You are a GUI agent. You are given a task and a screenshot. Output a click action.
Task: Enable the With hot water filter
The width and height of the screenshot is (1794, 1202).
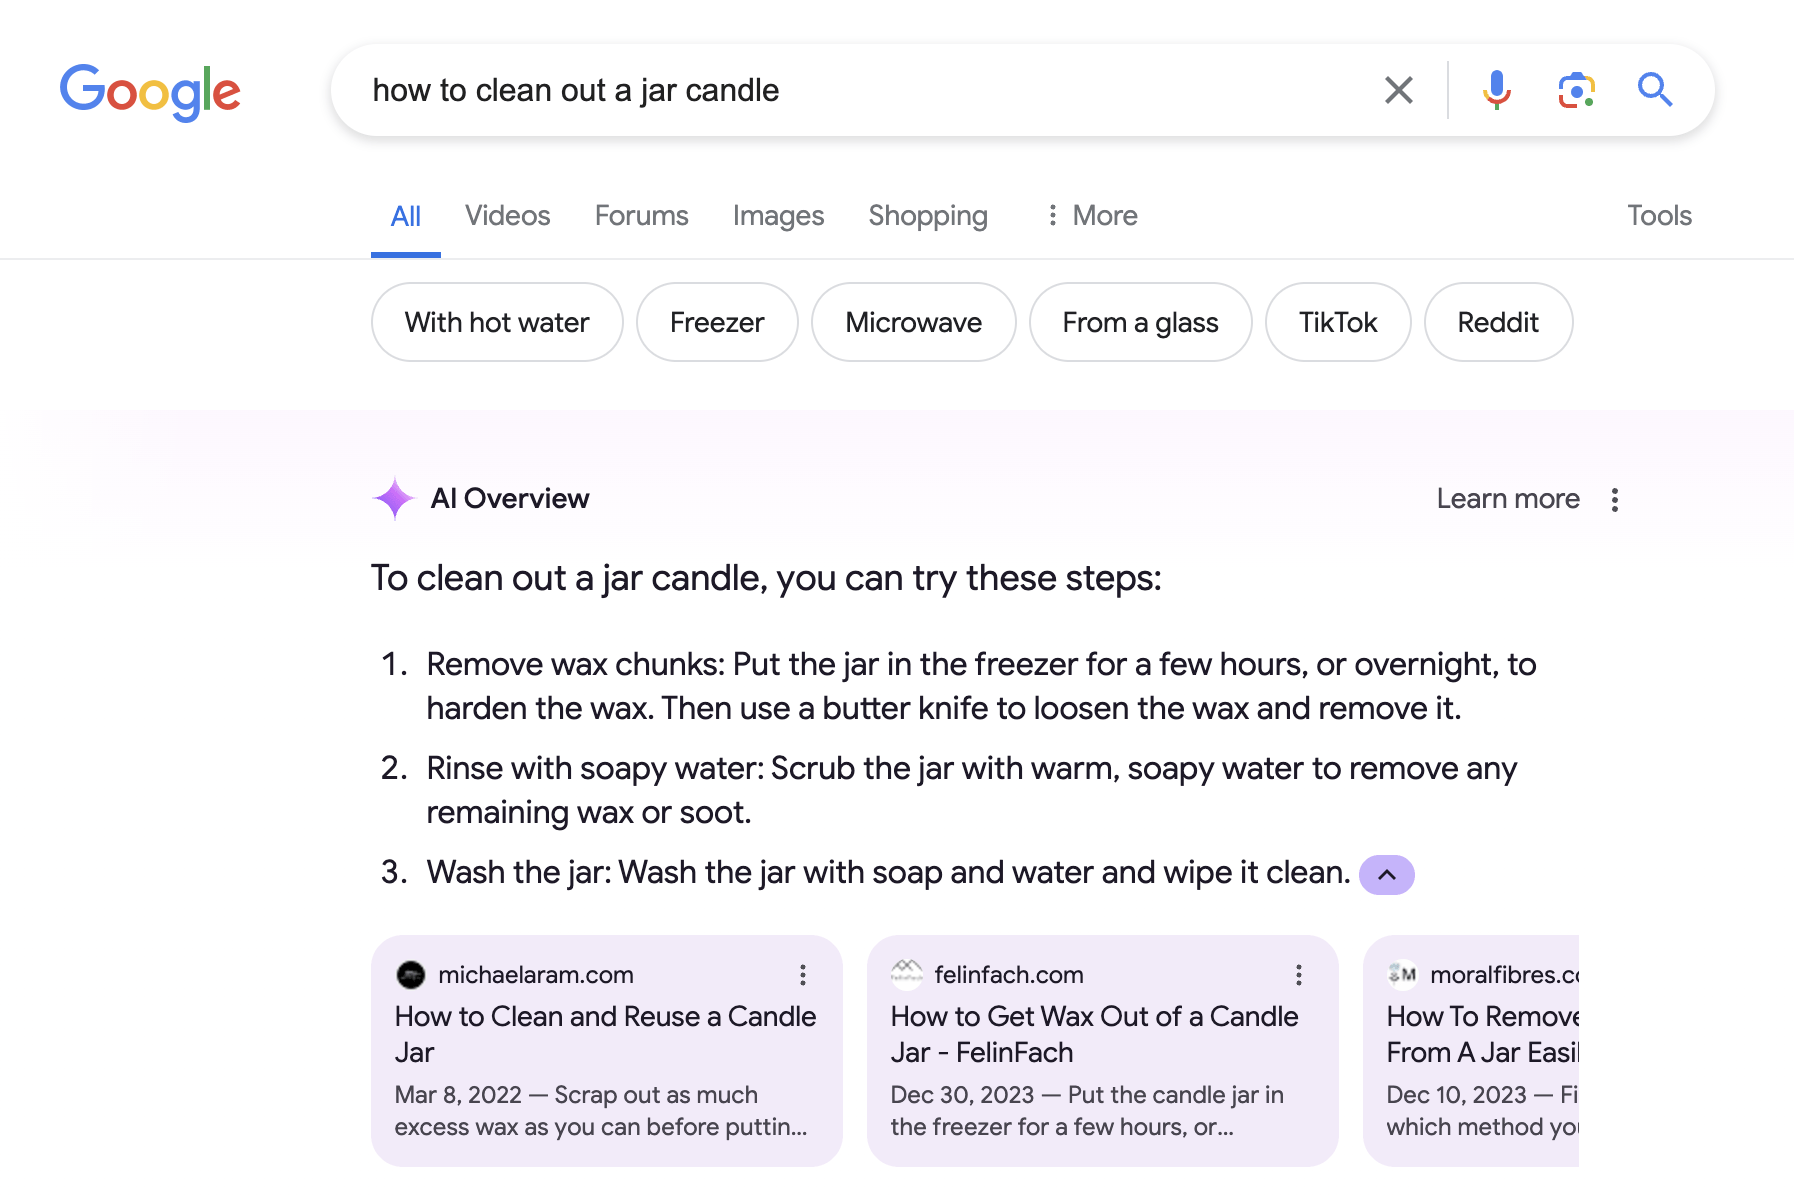497,322
